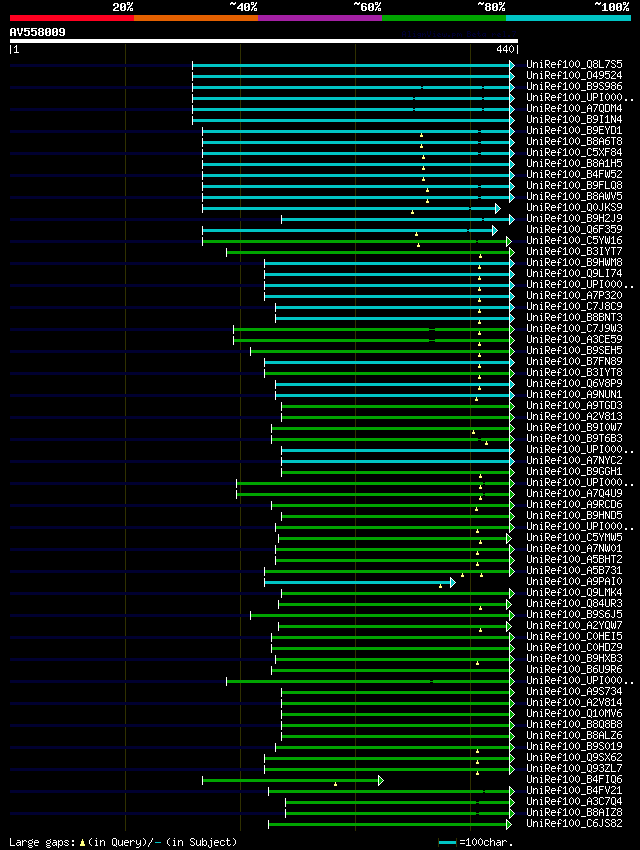The image size is (640, 850).
Task: Click the UniRef100_B8AIZ8 label
Action: pyautogui.click(x=574, y=812)
